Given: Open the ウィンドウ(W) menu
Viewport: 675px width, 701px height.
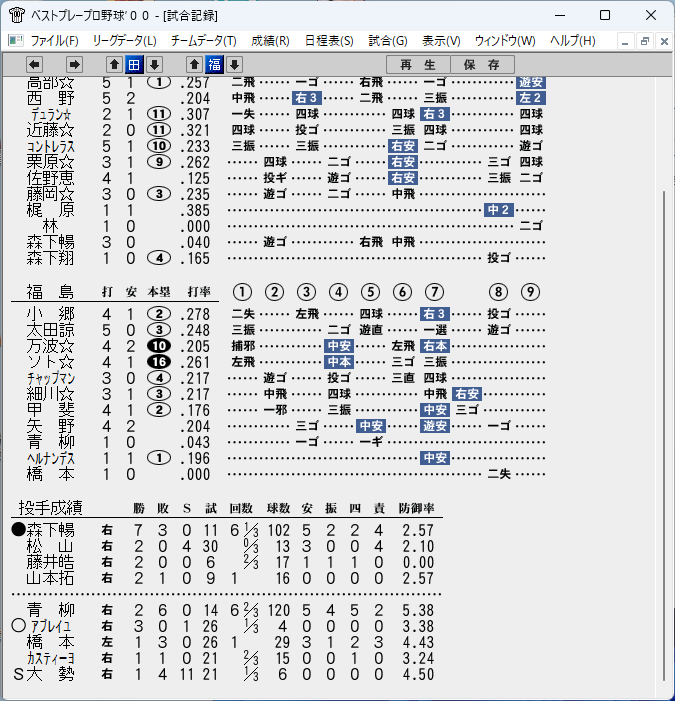Looking at the screenshot, I should (x=505, y=41).
